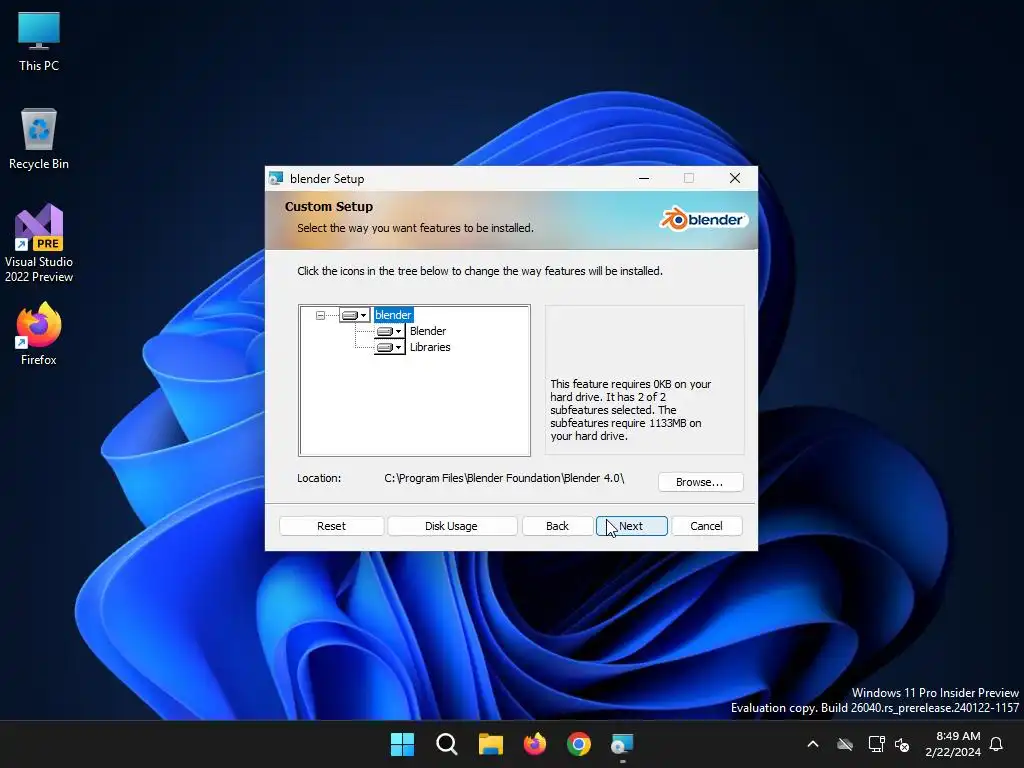Image resolution: width=1024 pixels, height=768 pixels.
Task: Select the Recycle Bin desktop icon
Action: click(39, 139)
